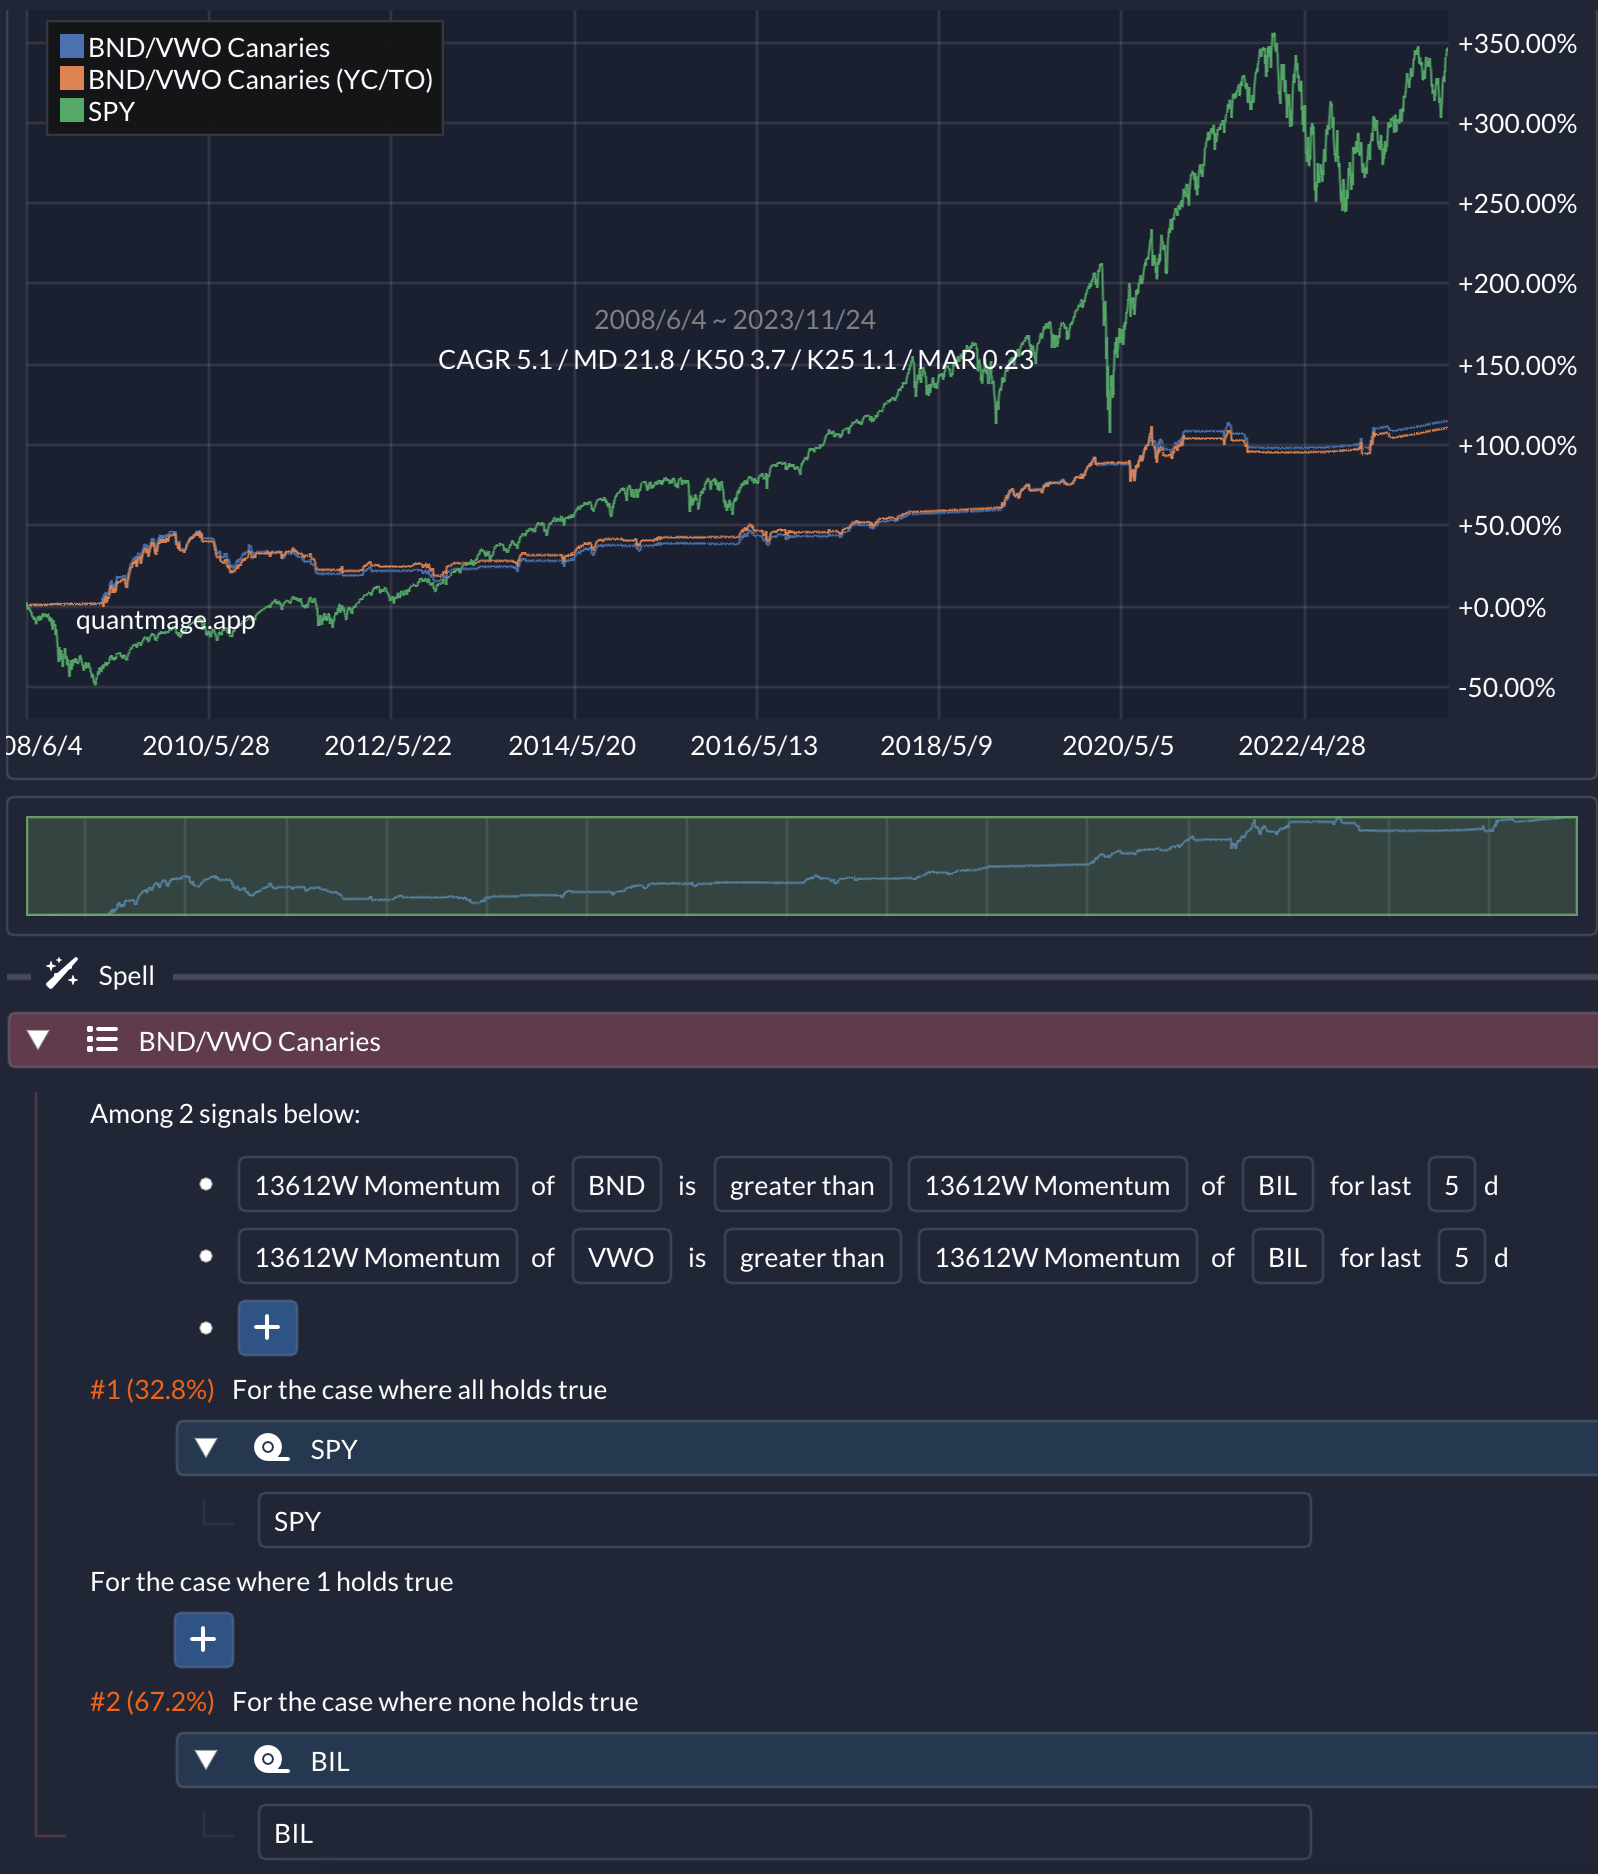Toggle SPY green legend swatch

[x=72, y=110]
